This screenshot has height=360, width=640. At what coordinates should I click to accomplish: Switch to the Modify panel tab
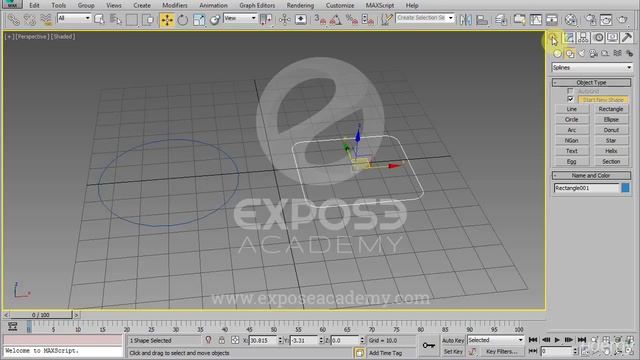coord(569,38)
